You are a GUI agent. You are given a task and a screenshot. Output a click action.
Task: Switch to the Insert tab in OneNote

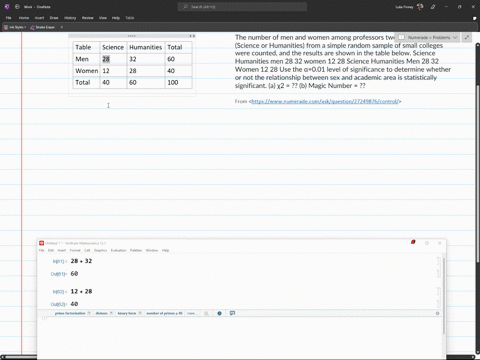click(39, 18)
